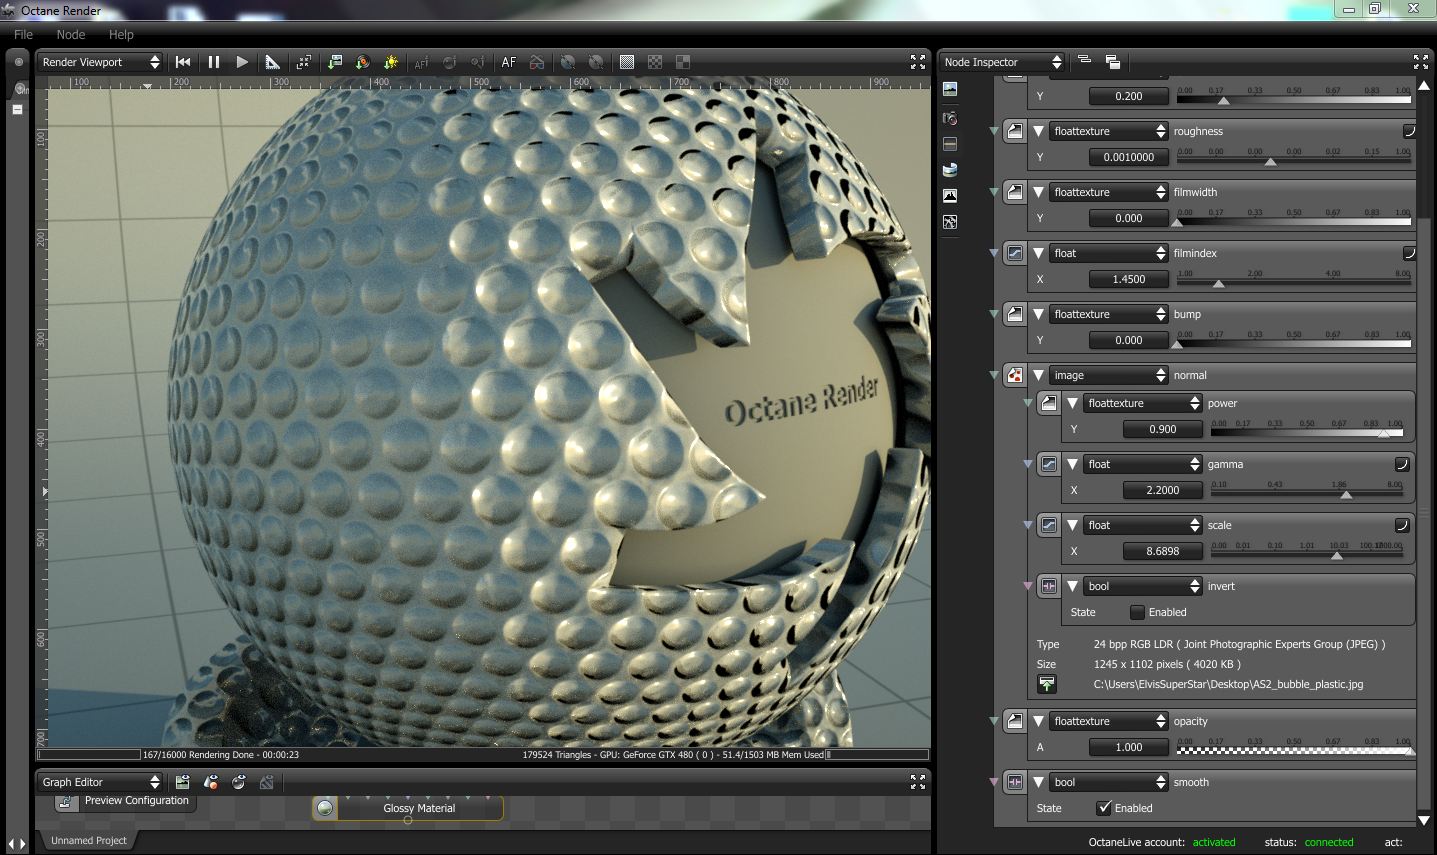Open the File menu
The width and height of the screenshot is (1437, 855).
click(x=23, y=34)
